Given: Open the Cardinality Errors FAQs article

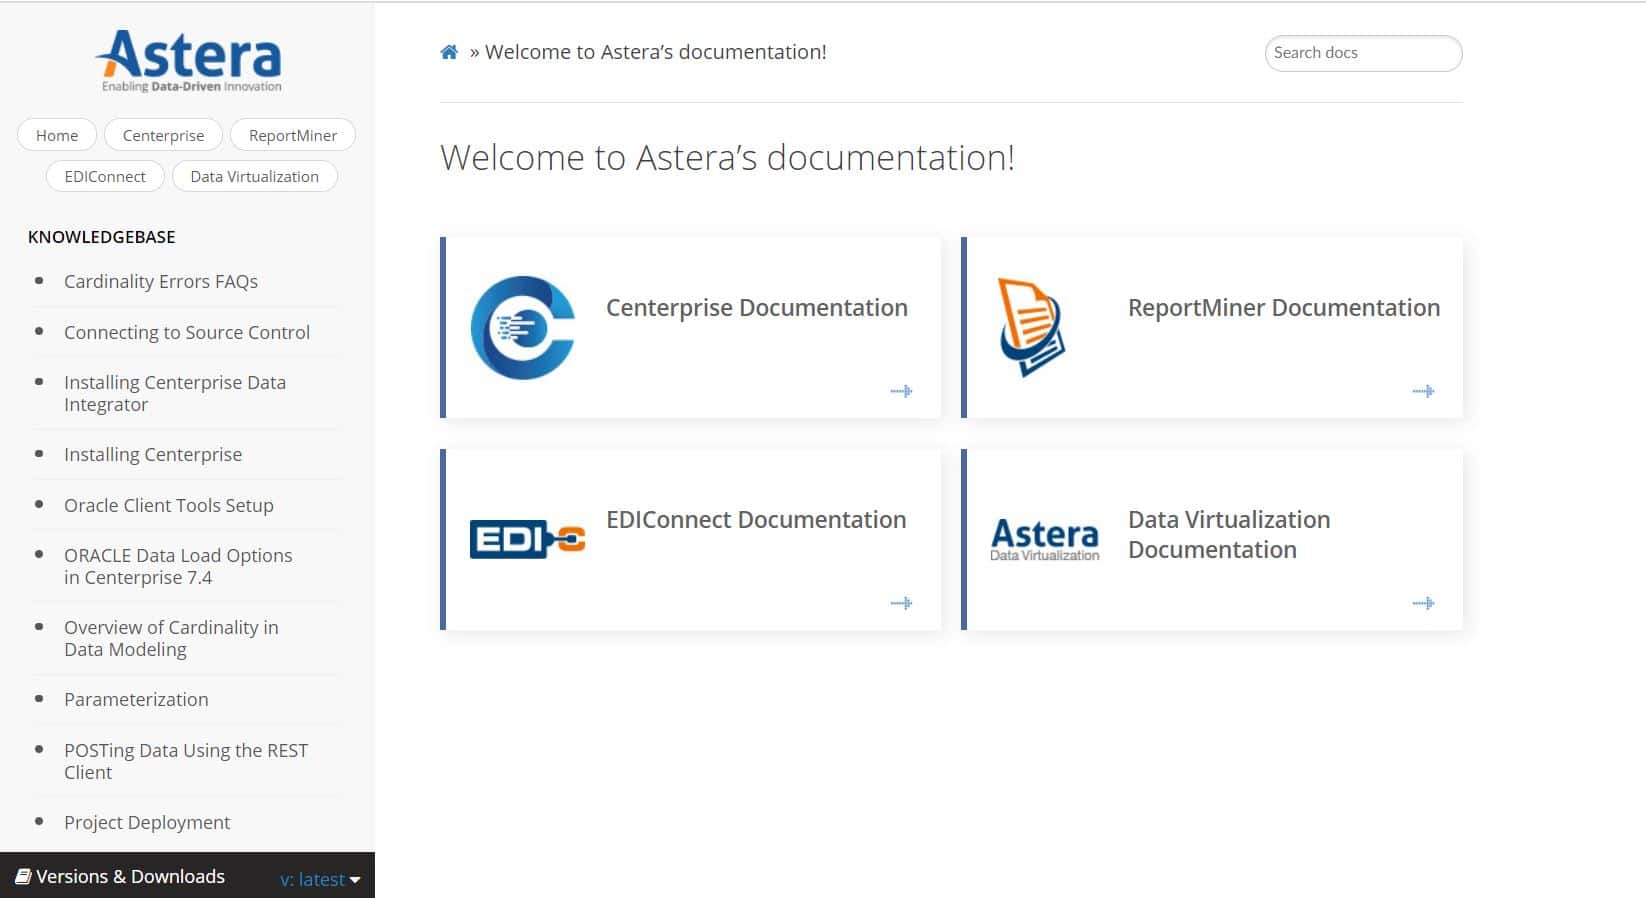Looking at the screenshot, I should click(161, 282).
